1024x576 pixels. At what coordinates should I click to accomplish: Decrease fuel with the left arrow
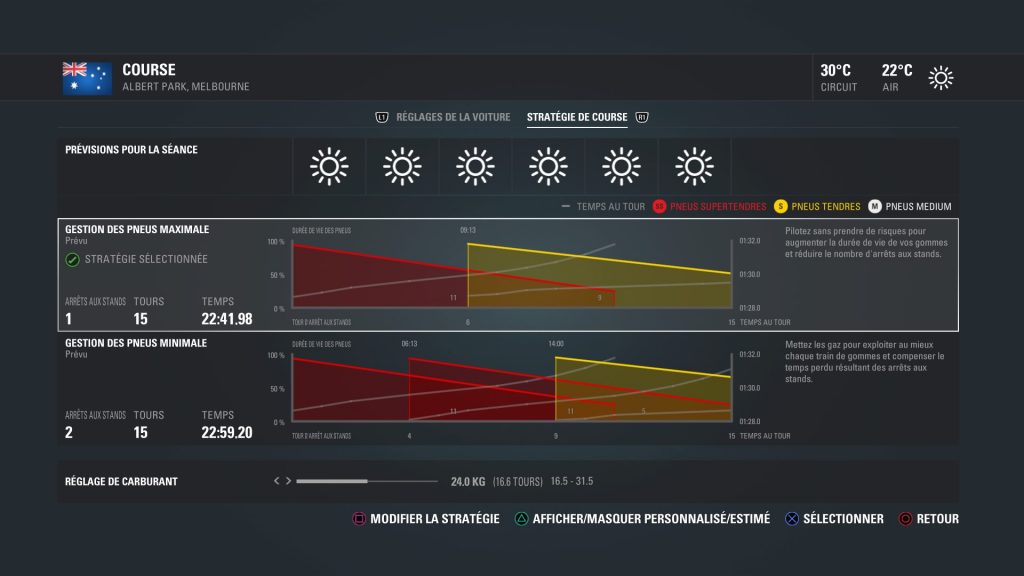[278, 481]
